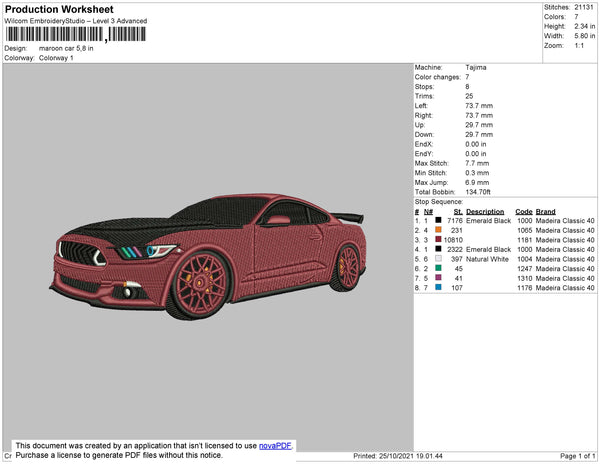Image resolution: width=600 pixels, height=464 pixels.
Task: Click 'Wilcom EmbroideryStudio – Level 3 Advanced' text
Action: tap(76, 21)
